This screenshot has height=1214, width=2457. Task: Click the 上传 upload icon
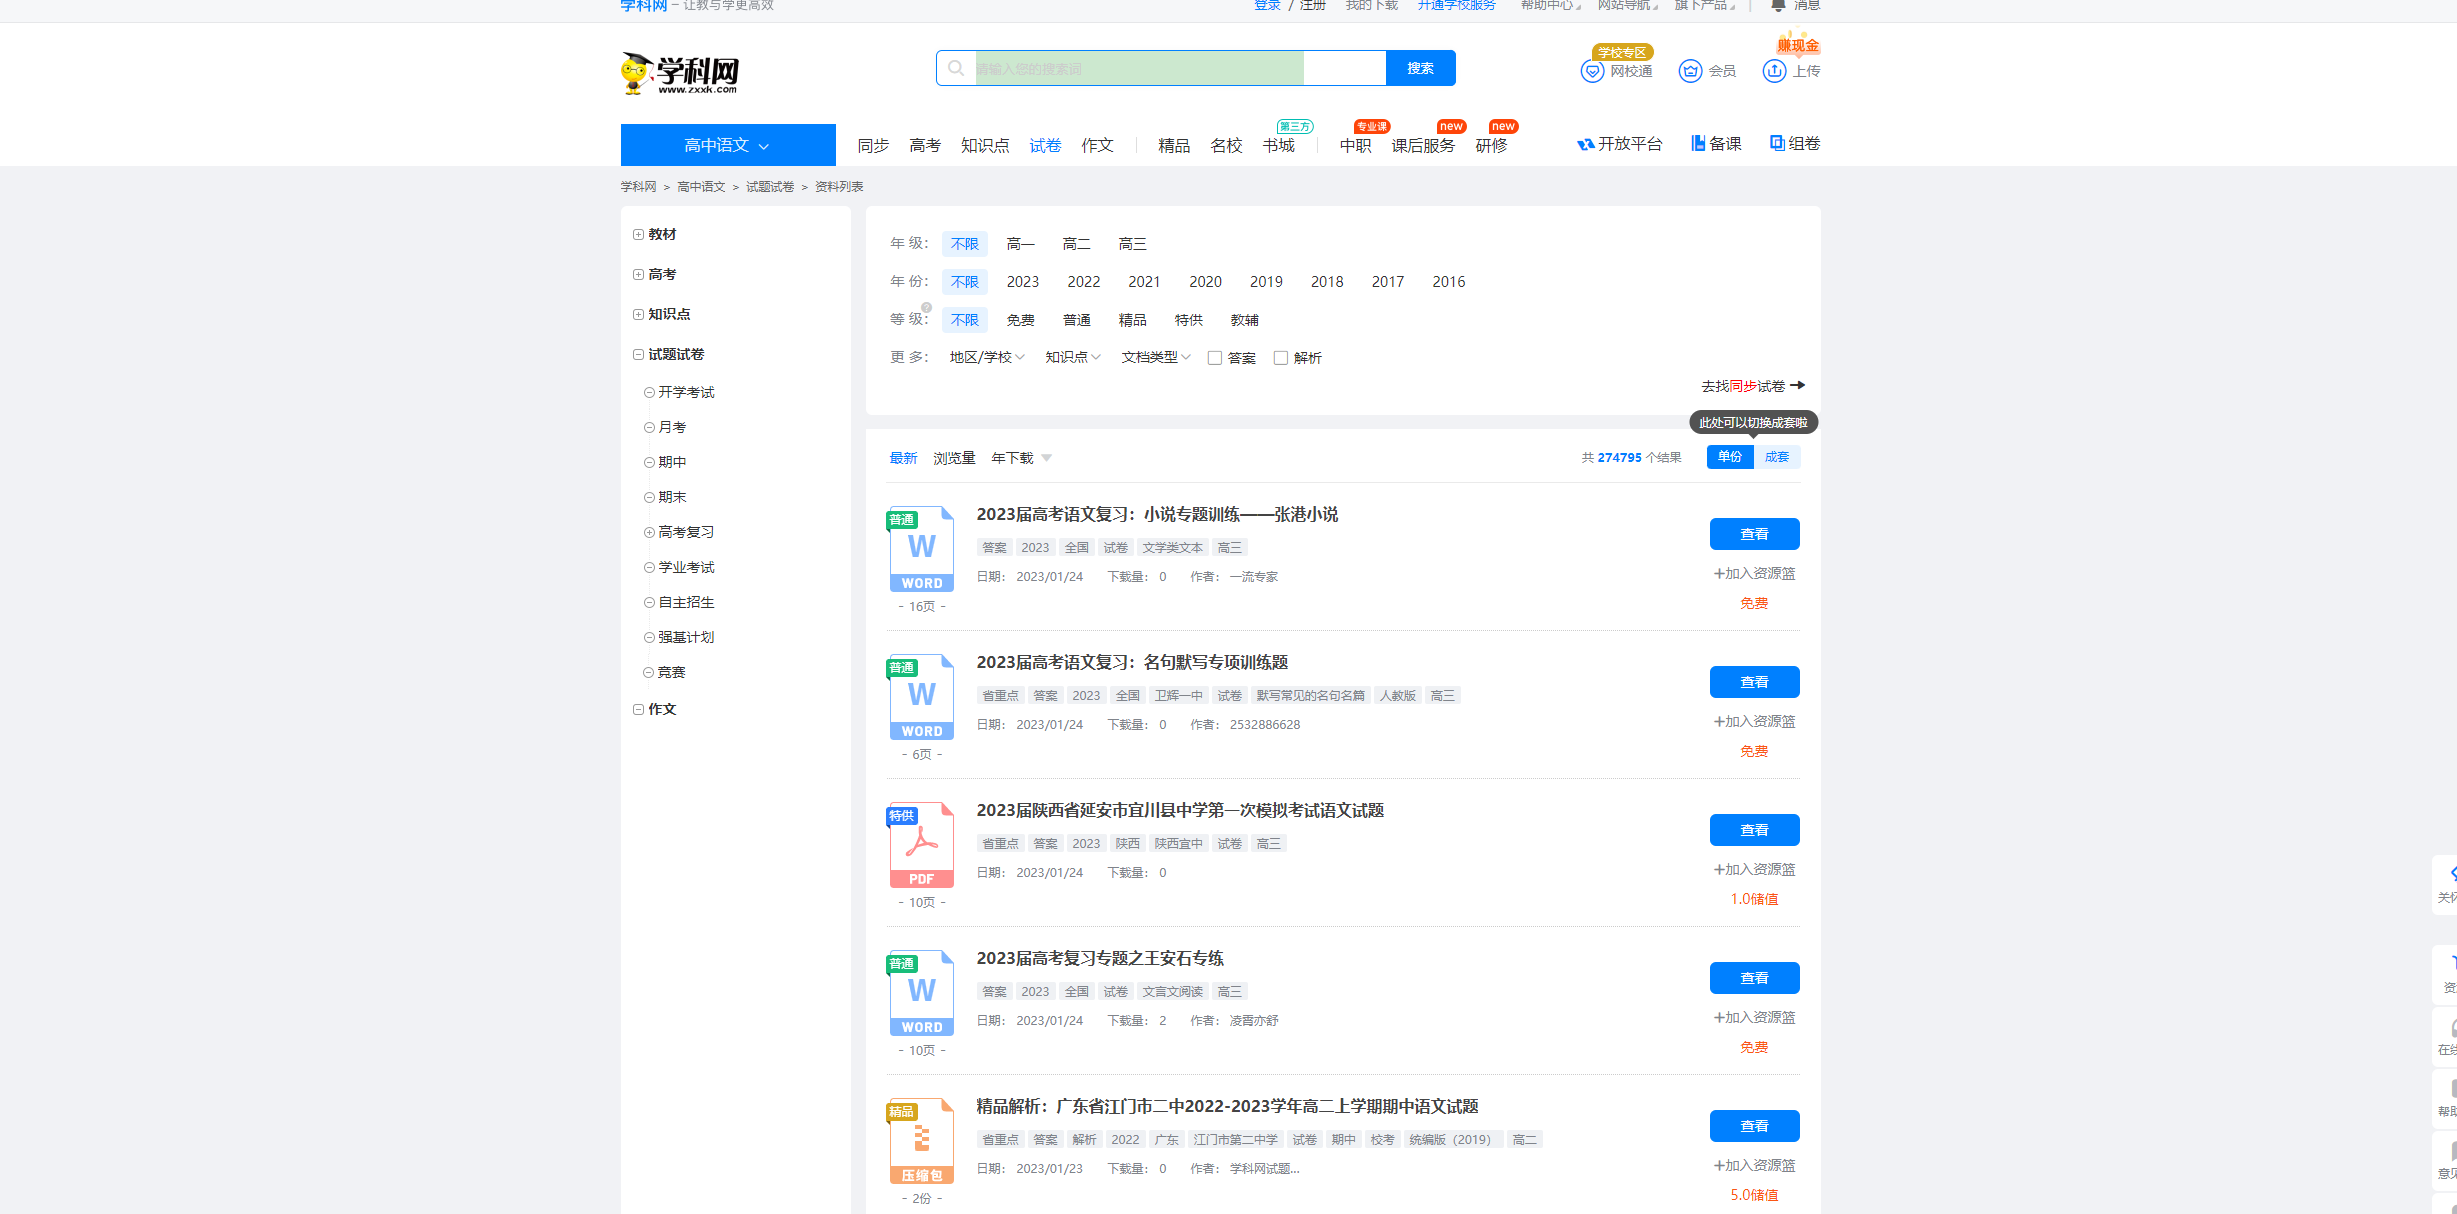(x=1774, y=71)
